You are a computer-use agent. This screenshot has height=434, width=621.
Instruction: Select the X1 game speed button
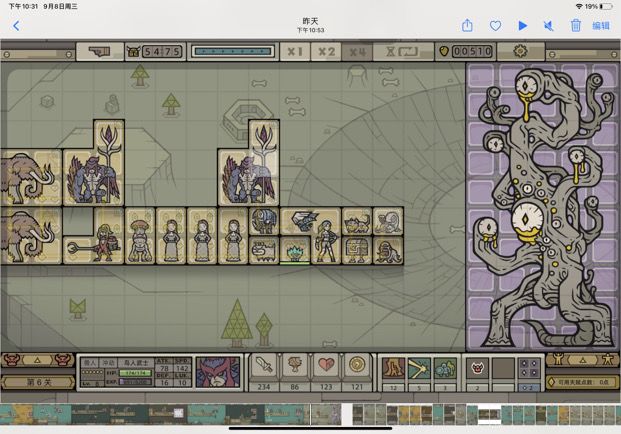(x=294, y=51)
